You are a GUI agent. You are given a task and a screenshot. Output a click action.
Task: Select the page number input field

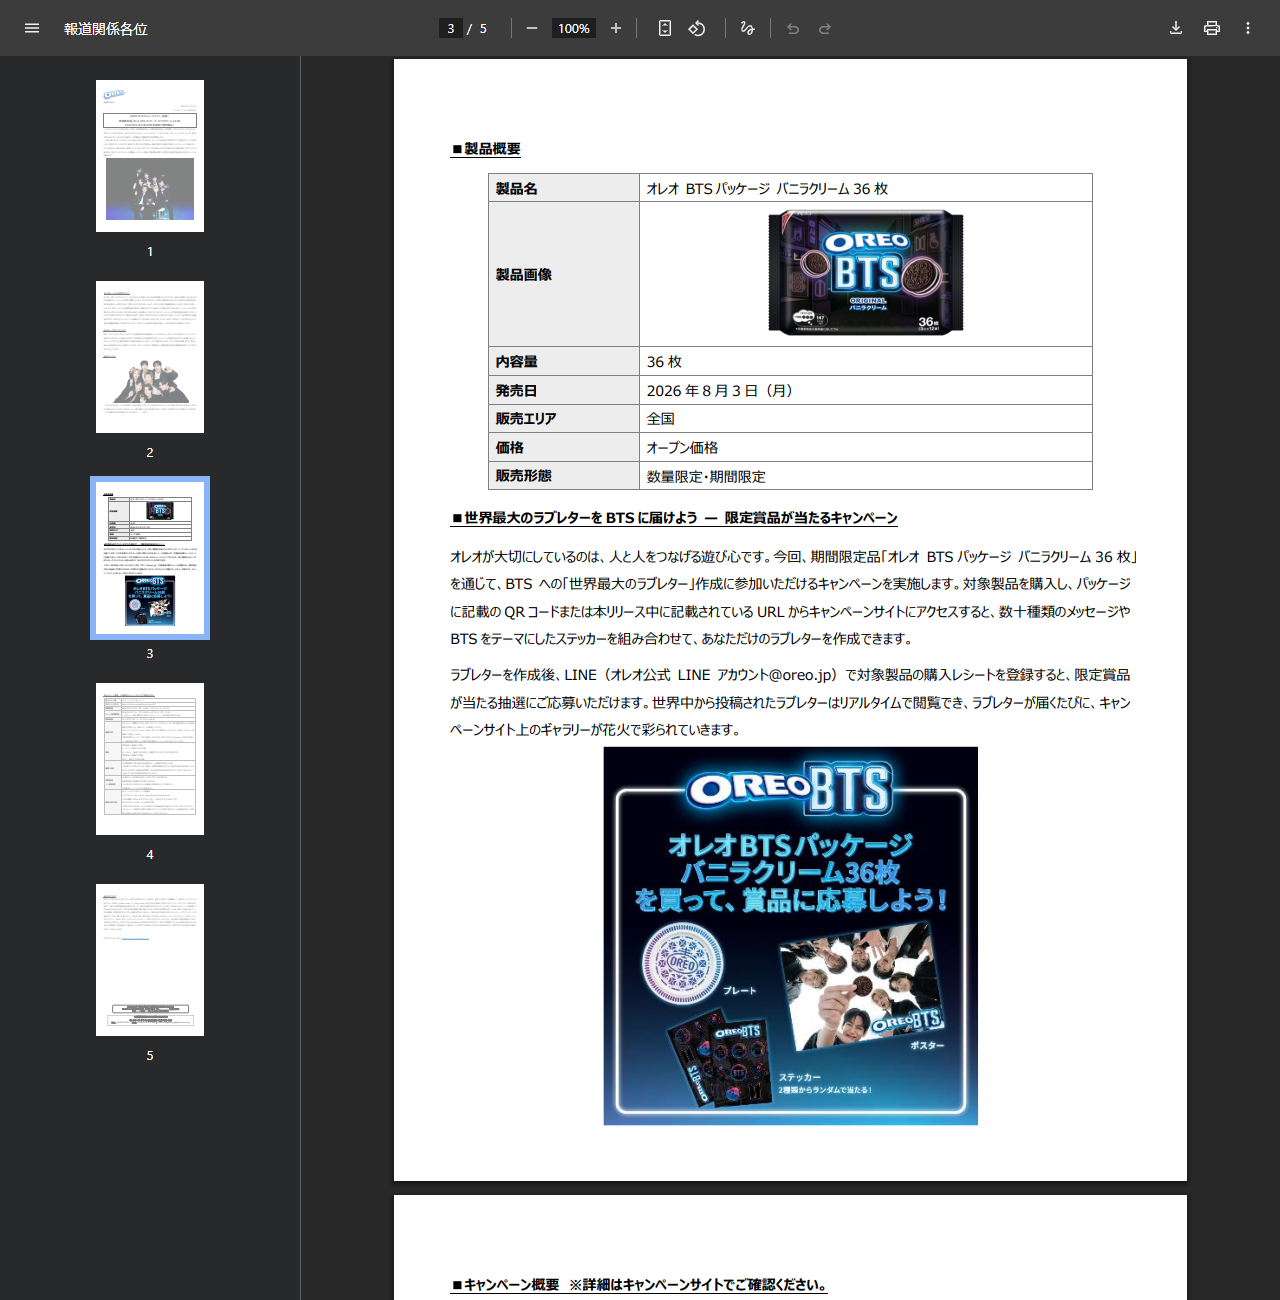click(451, 28)
